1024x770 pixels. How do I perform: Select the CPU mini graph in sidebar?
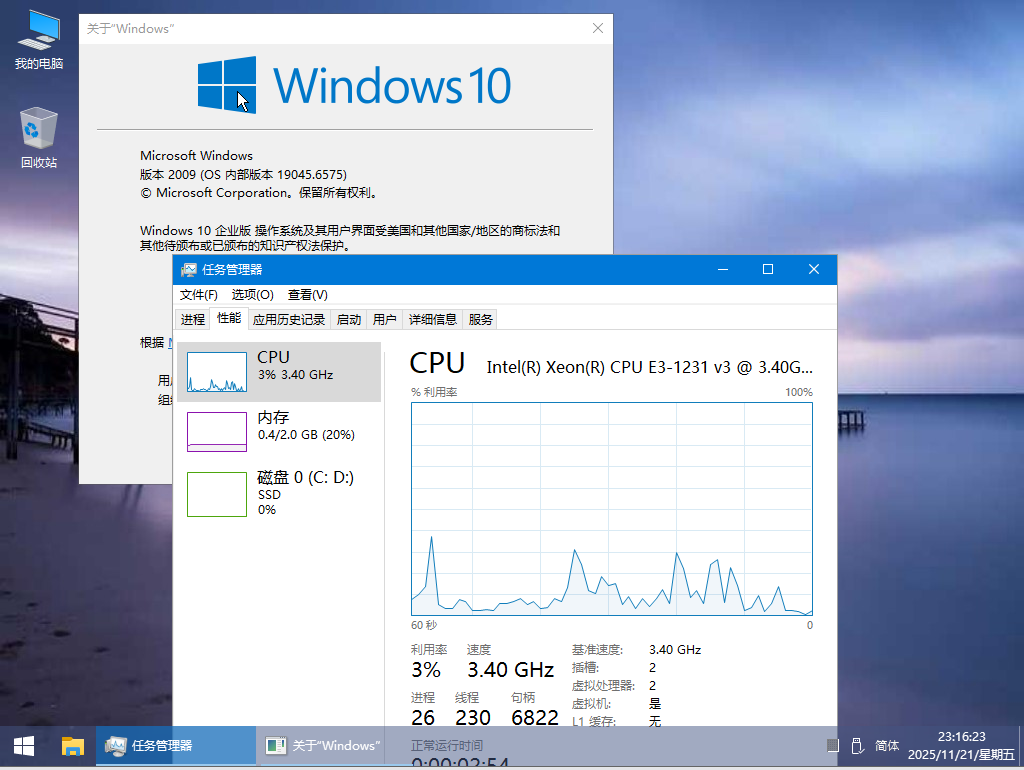[217, 372]
